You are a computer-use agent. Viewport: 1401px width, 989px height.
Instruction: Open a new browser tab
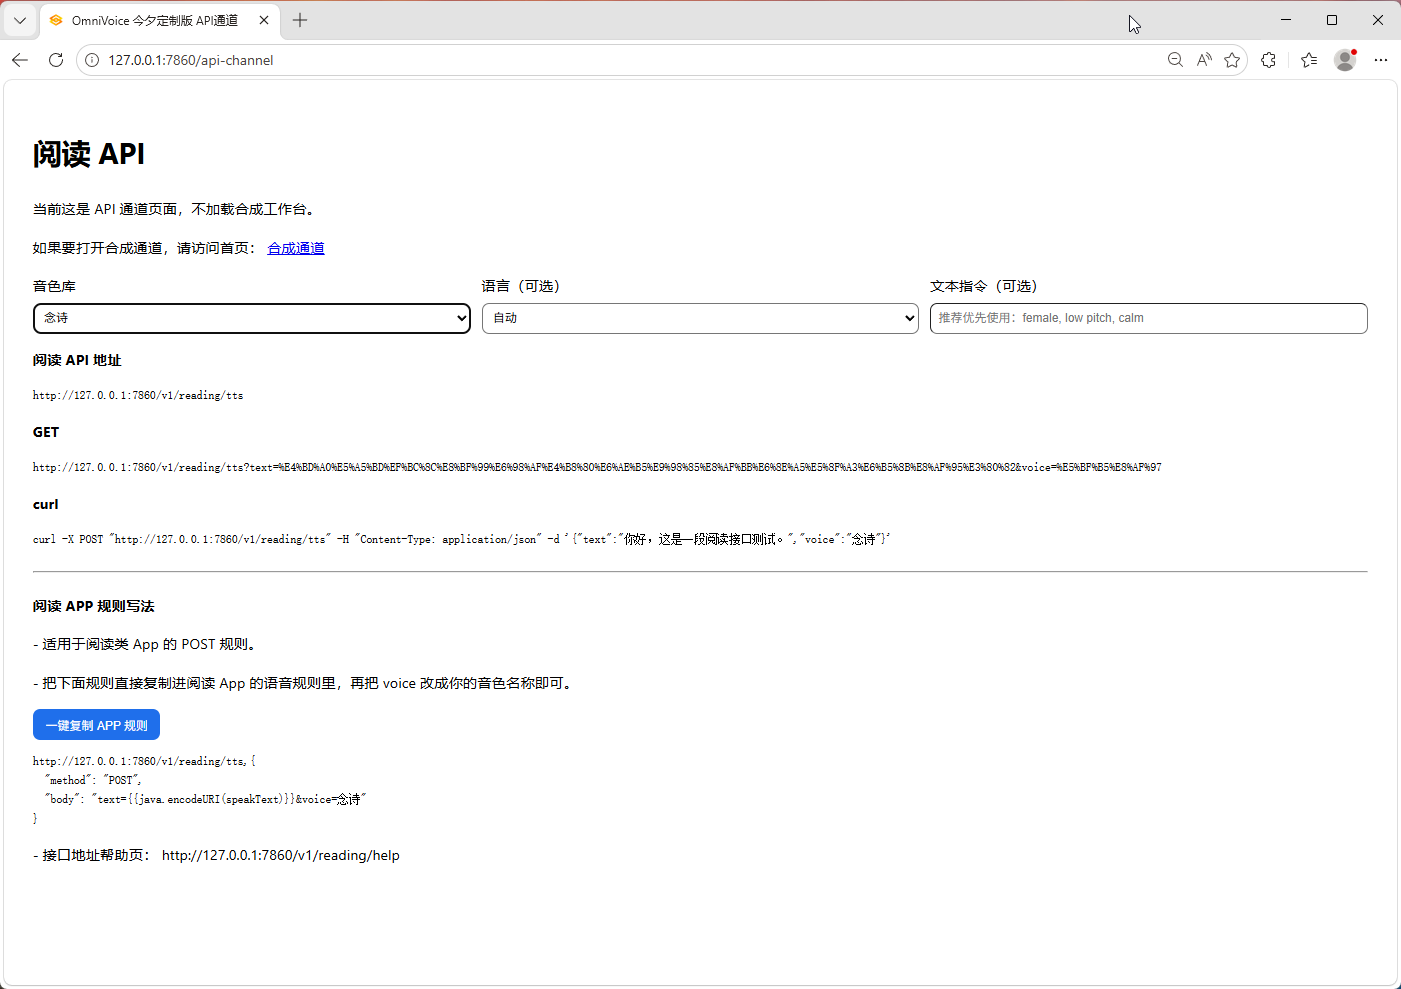[300, 20]
